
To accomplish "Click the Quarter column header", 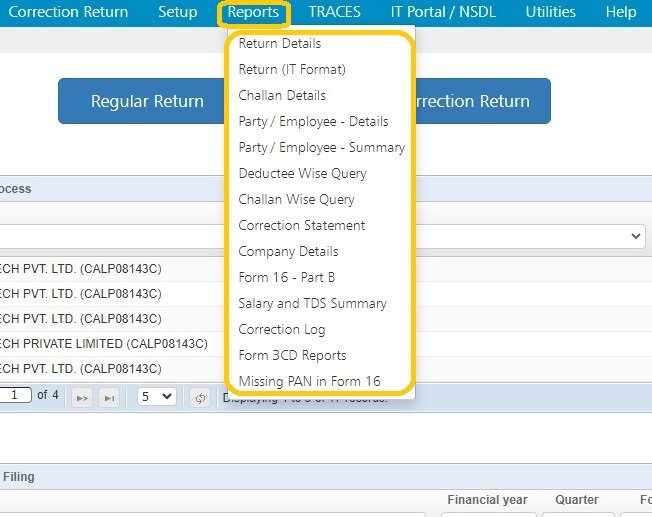I will pyautogui.click(x=577, y=500).
